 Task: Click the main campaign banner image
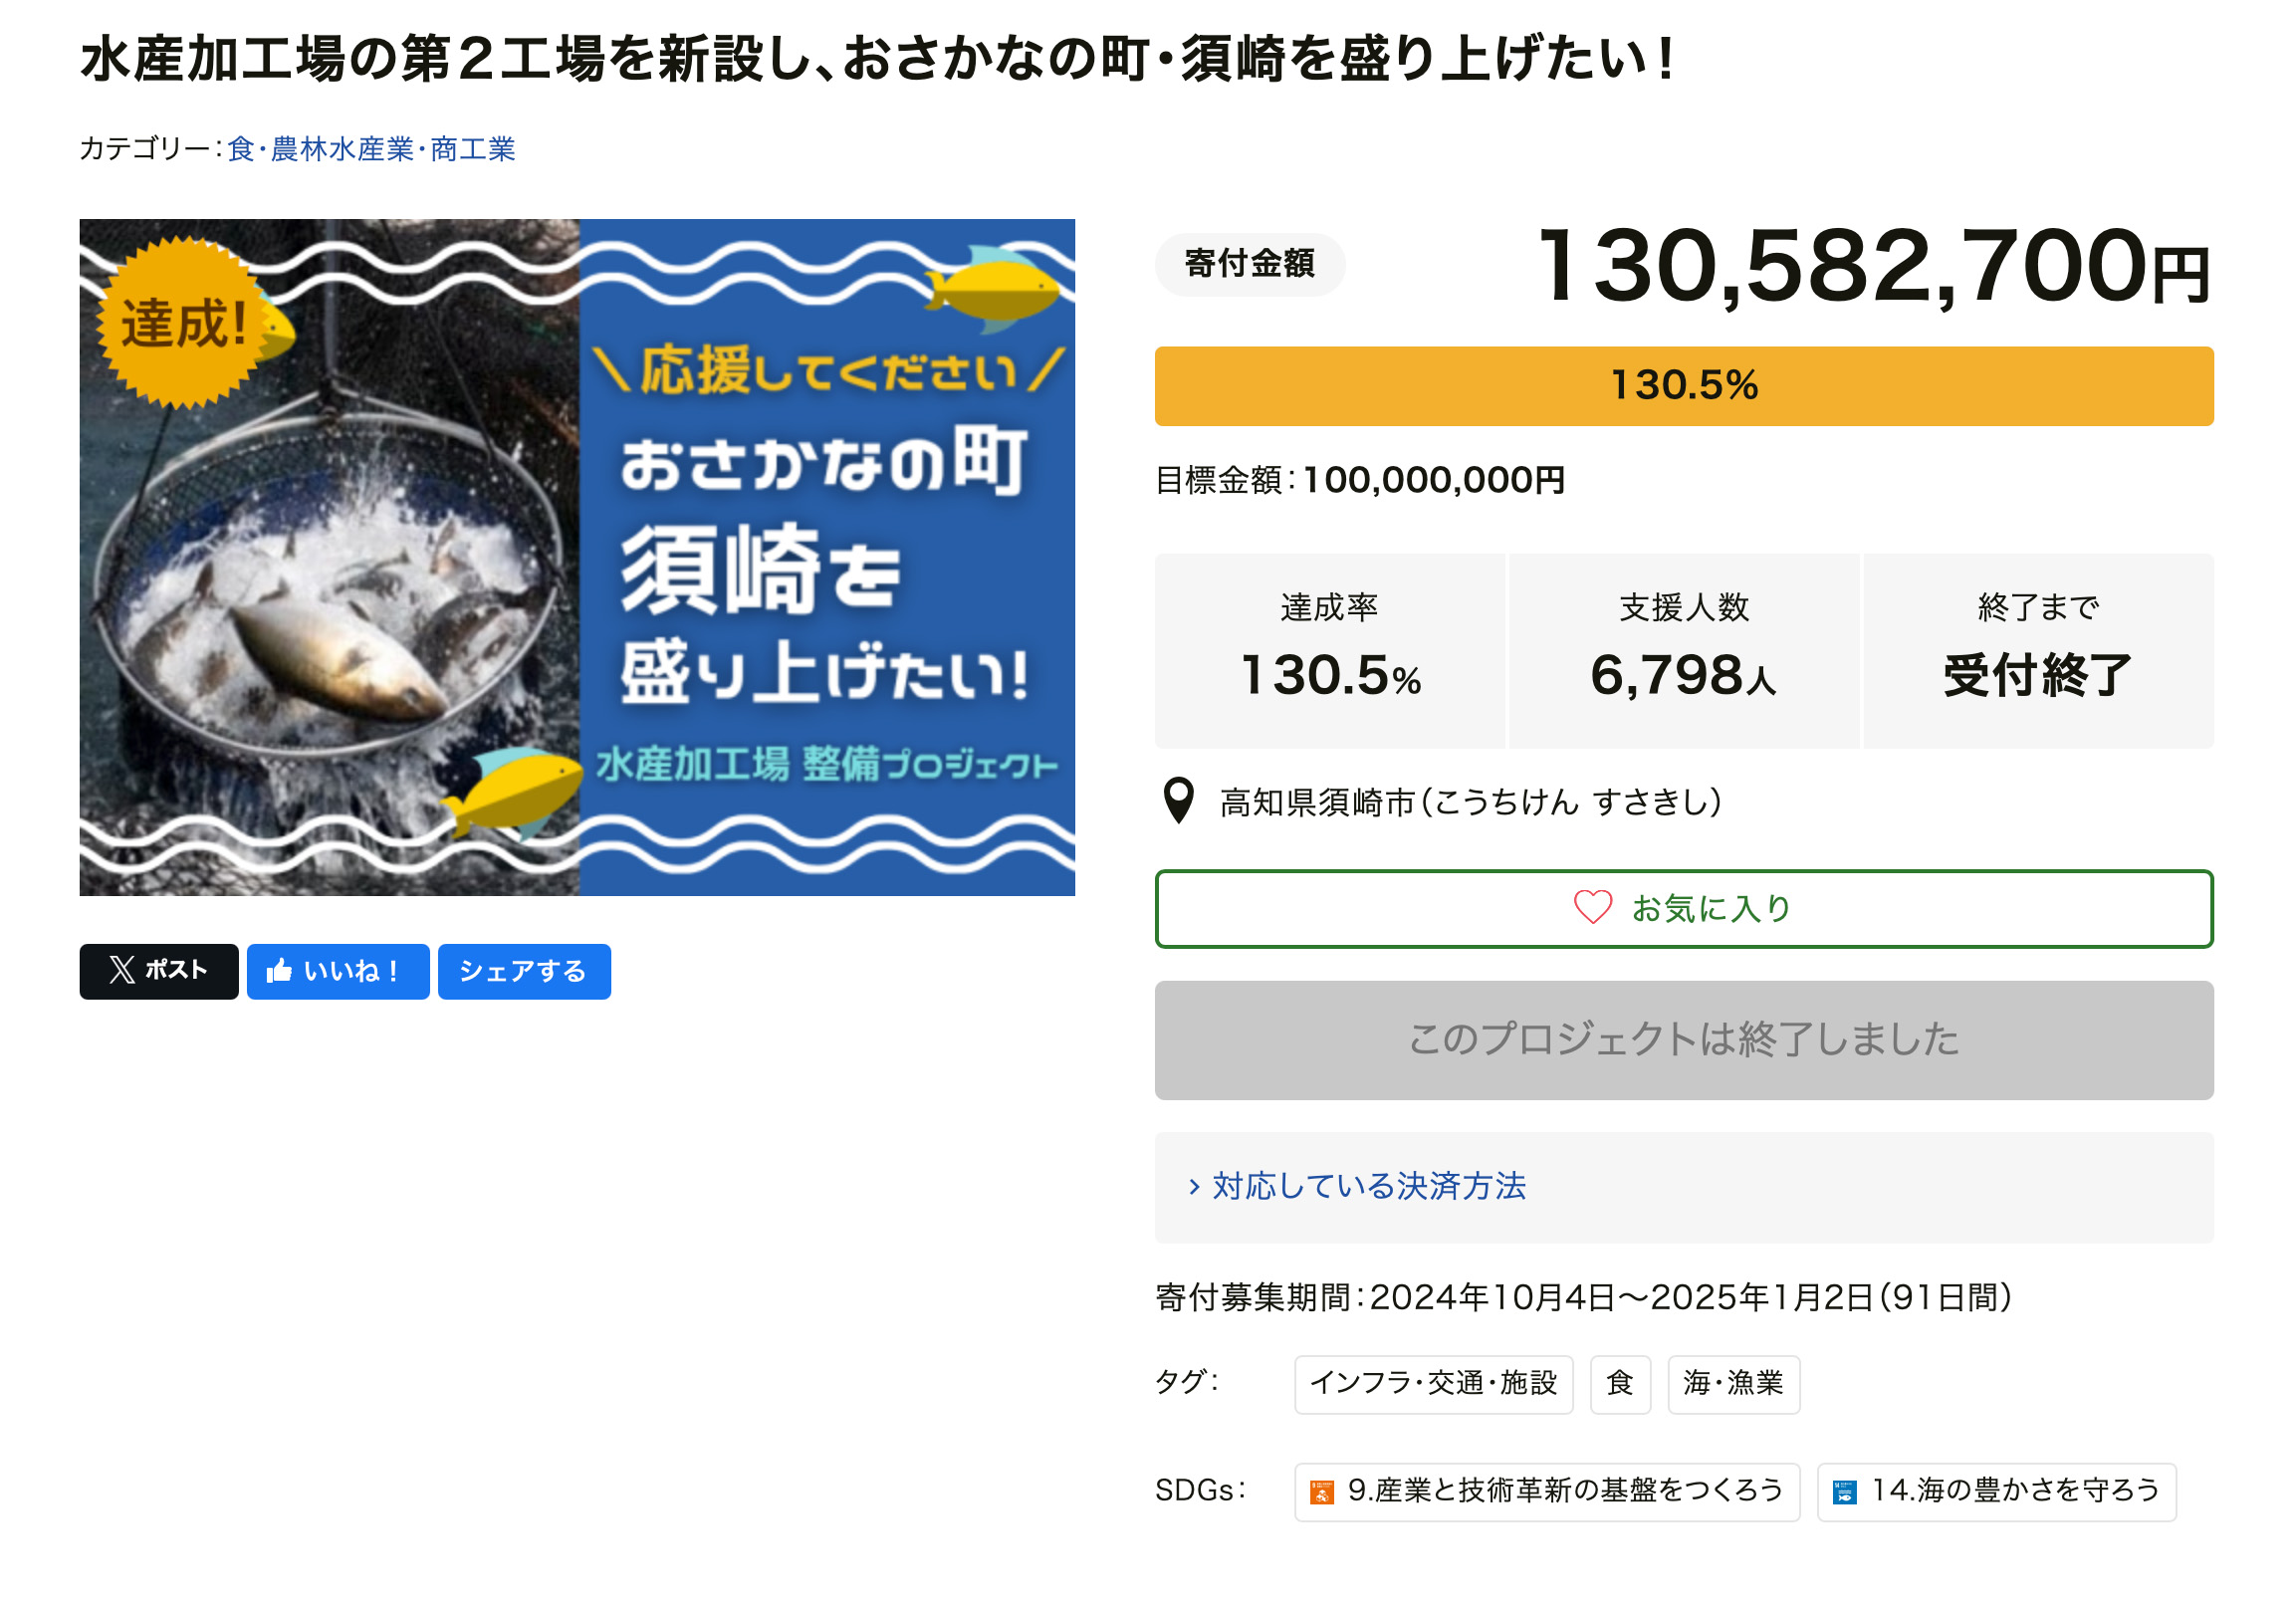577,556
